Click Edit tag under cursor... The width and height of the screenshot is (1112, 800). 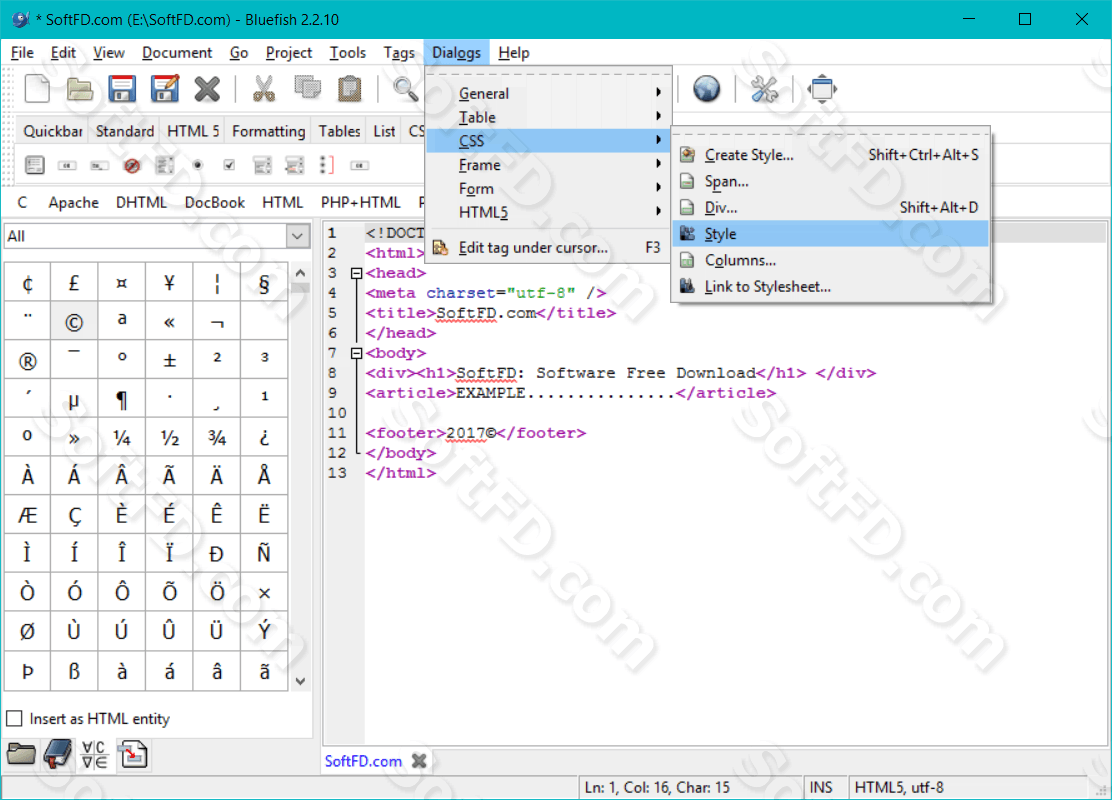coord(547,248)
